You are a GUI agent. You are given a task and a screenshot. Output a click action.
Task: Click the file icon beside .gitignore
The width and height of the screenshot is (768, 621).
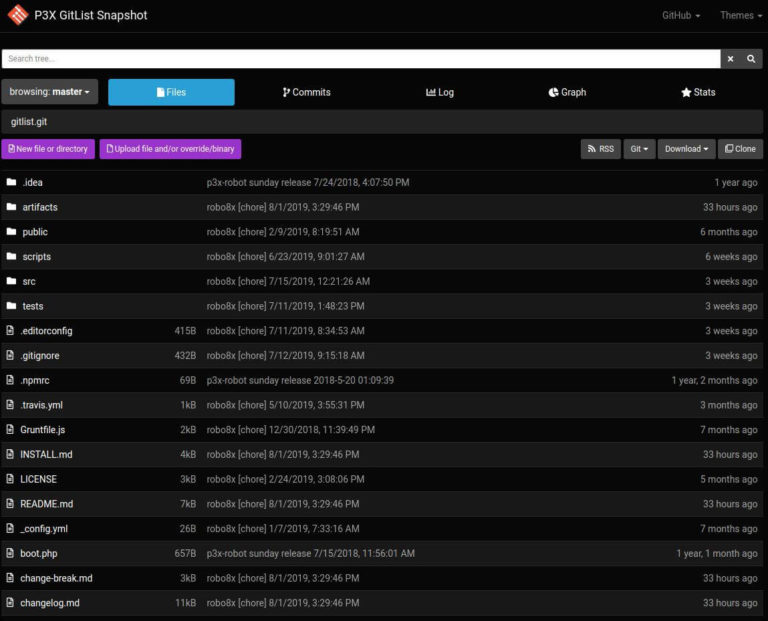pos(10,355)
